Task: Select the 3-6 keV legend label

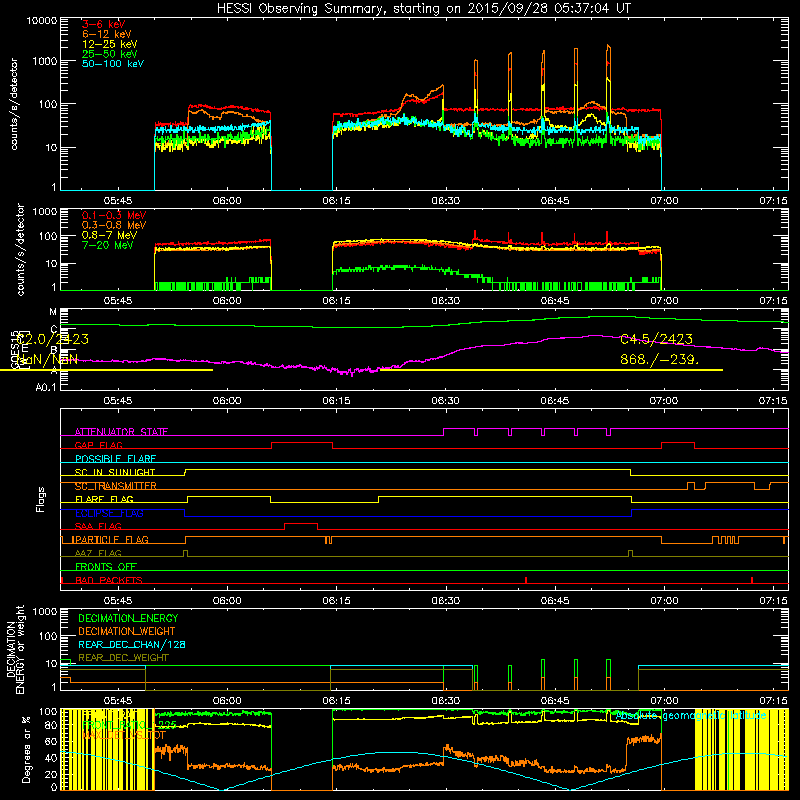Action: point(103,24)
